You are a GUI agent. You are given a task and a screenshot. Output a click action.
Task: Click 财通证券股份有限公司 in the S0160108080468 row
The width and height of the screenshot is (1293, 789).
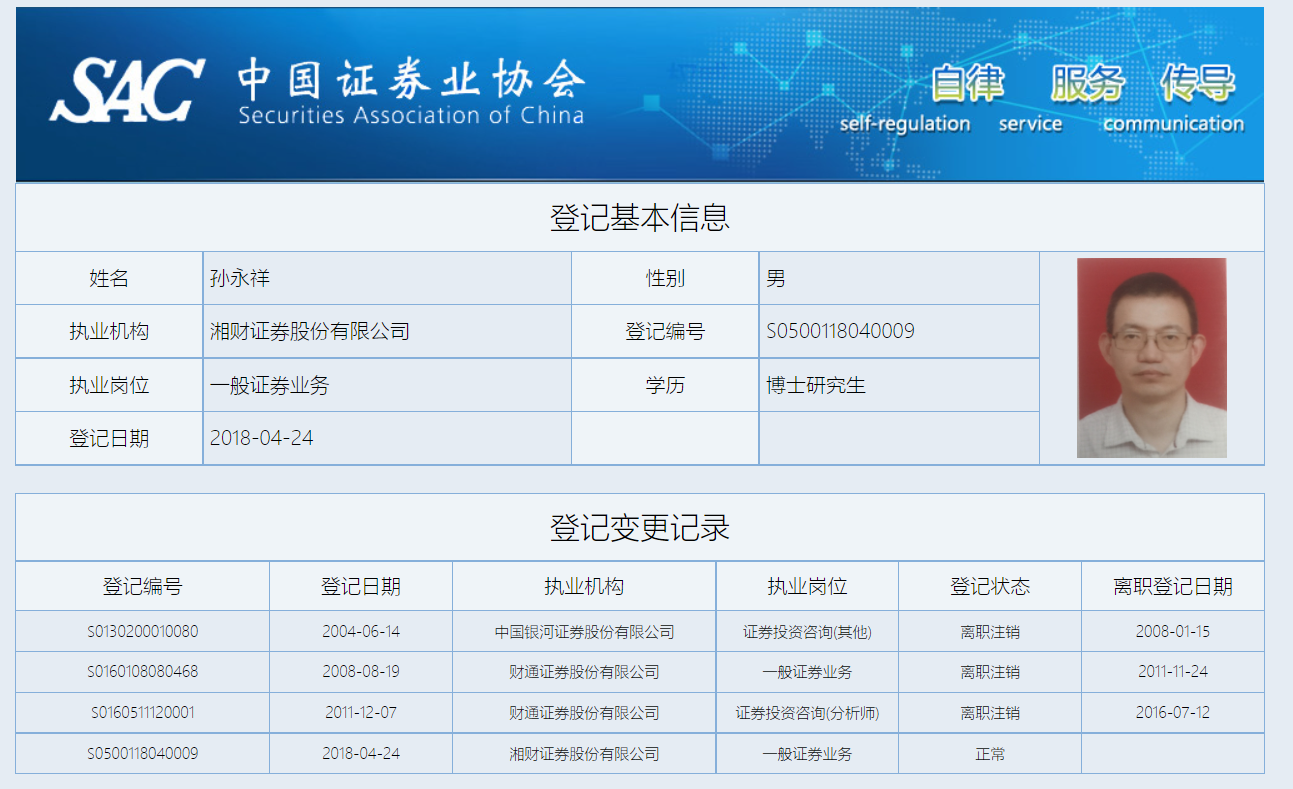(x=584, y=672)
